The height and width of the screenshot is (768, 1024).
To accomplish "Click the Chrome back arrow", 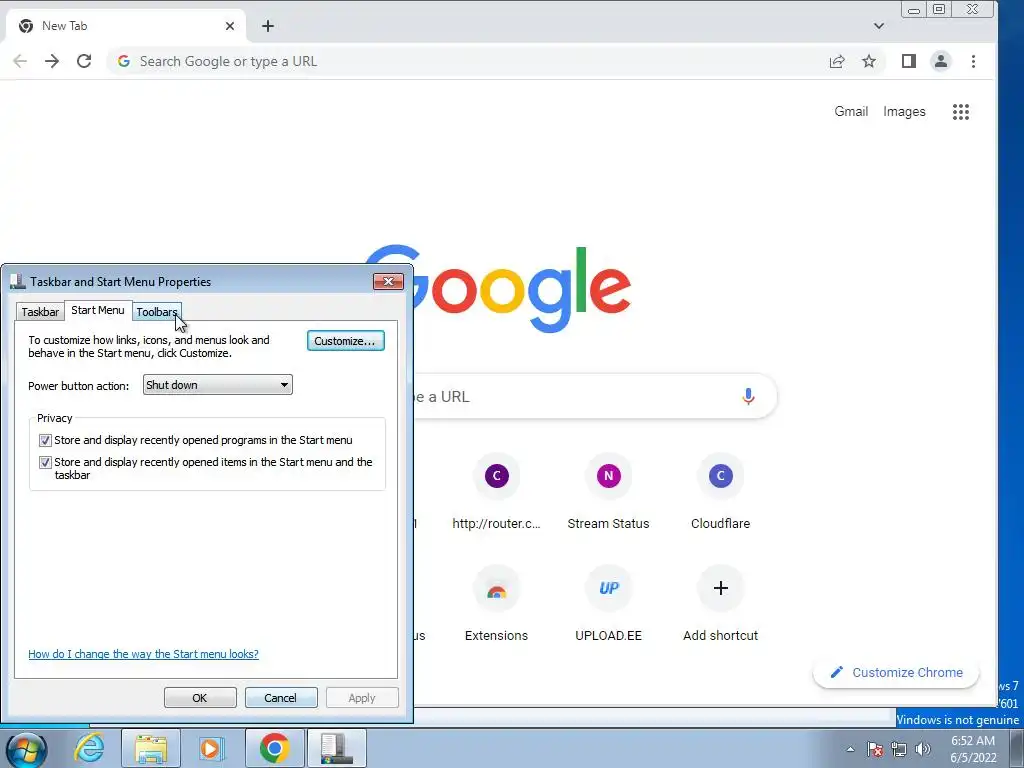I will click(20, 61).
